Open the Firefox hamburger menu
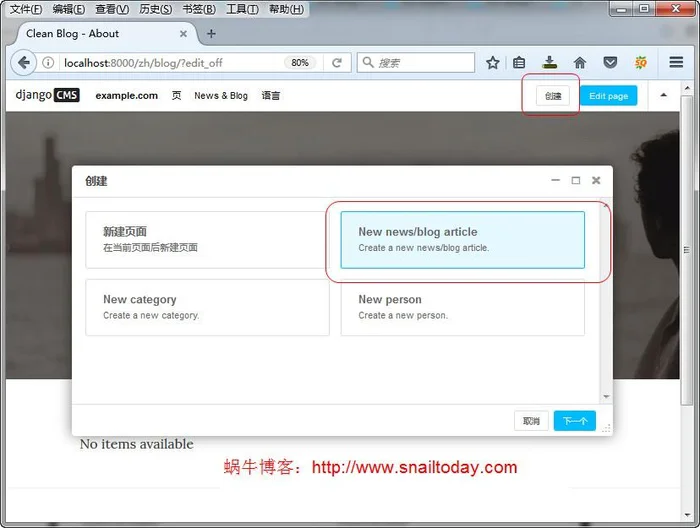The image size is (700, 528). tap(676, 62)
